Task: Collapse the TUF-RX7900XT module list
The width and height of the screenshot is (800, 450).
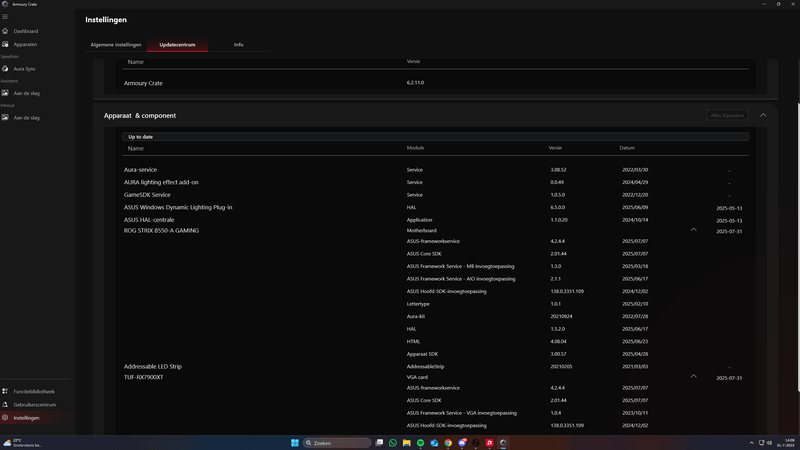Action: click(693, 377)
